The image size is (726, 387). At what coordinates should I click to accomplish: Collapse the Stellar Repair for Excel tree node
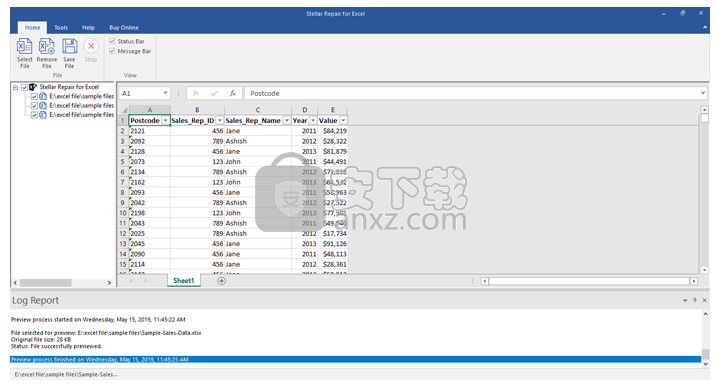point(16,87)
